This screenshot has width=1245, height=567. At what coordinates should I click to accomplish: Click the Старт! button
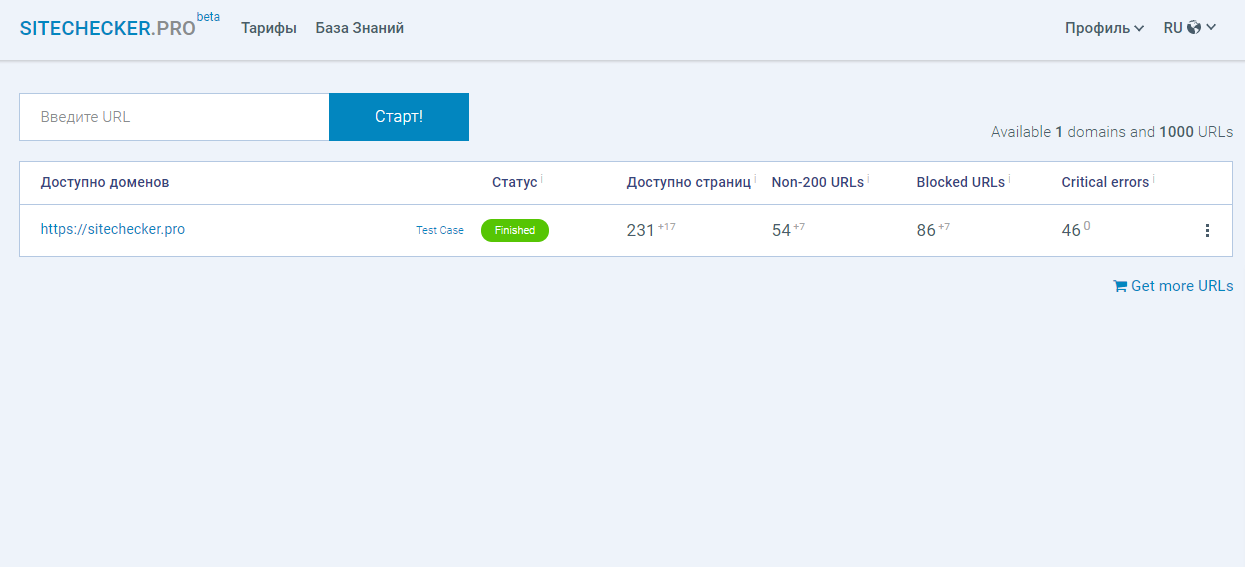[399, 117]
